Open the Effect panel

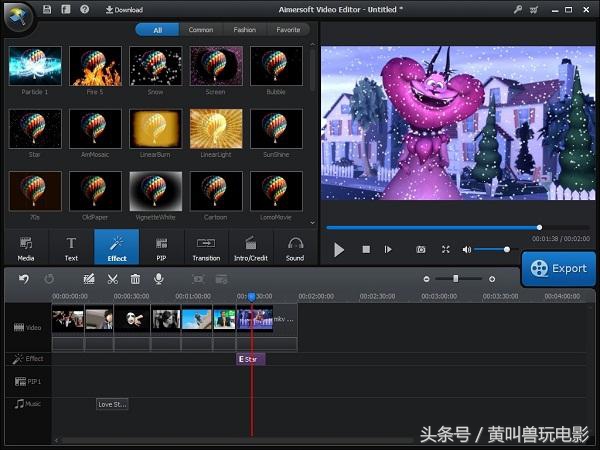(117, 248)
